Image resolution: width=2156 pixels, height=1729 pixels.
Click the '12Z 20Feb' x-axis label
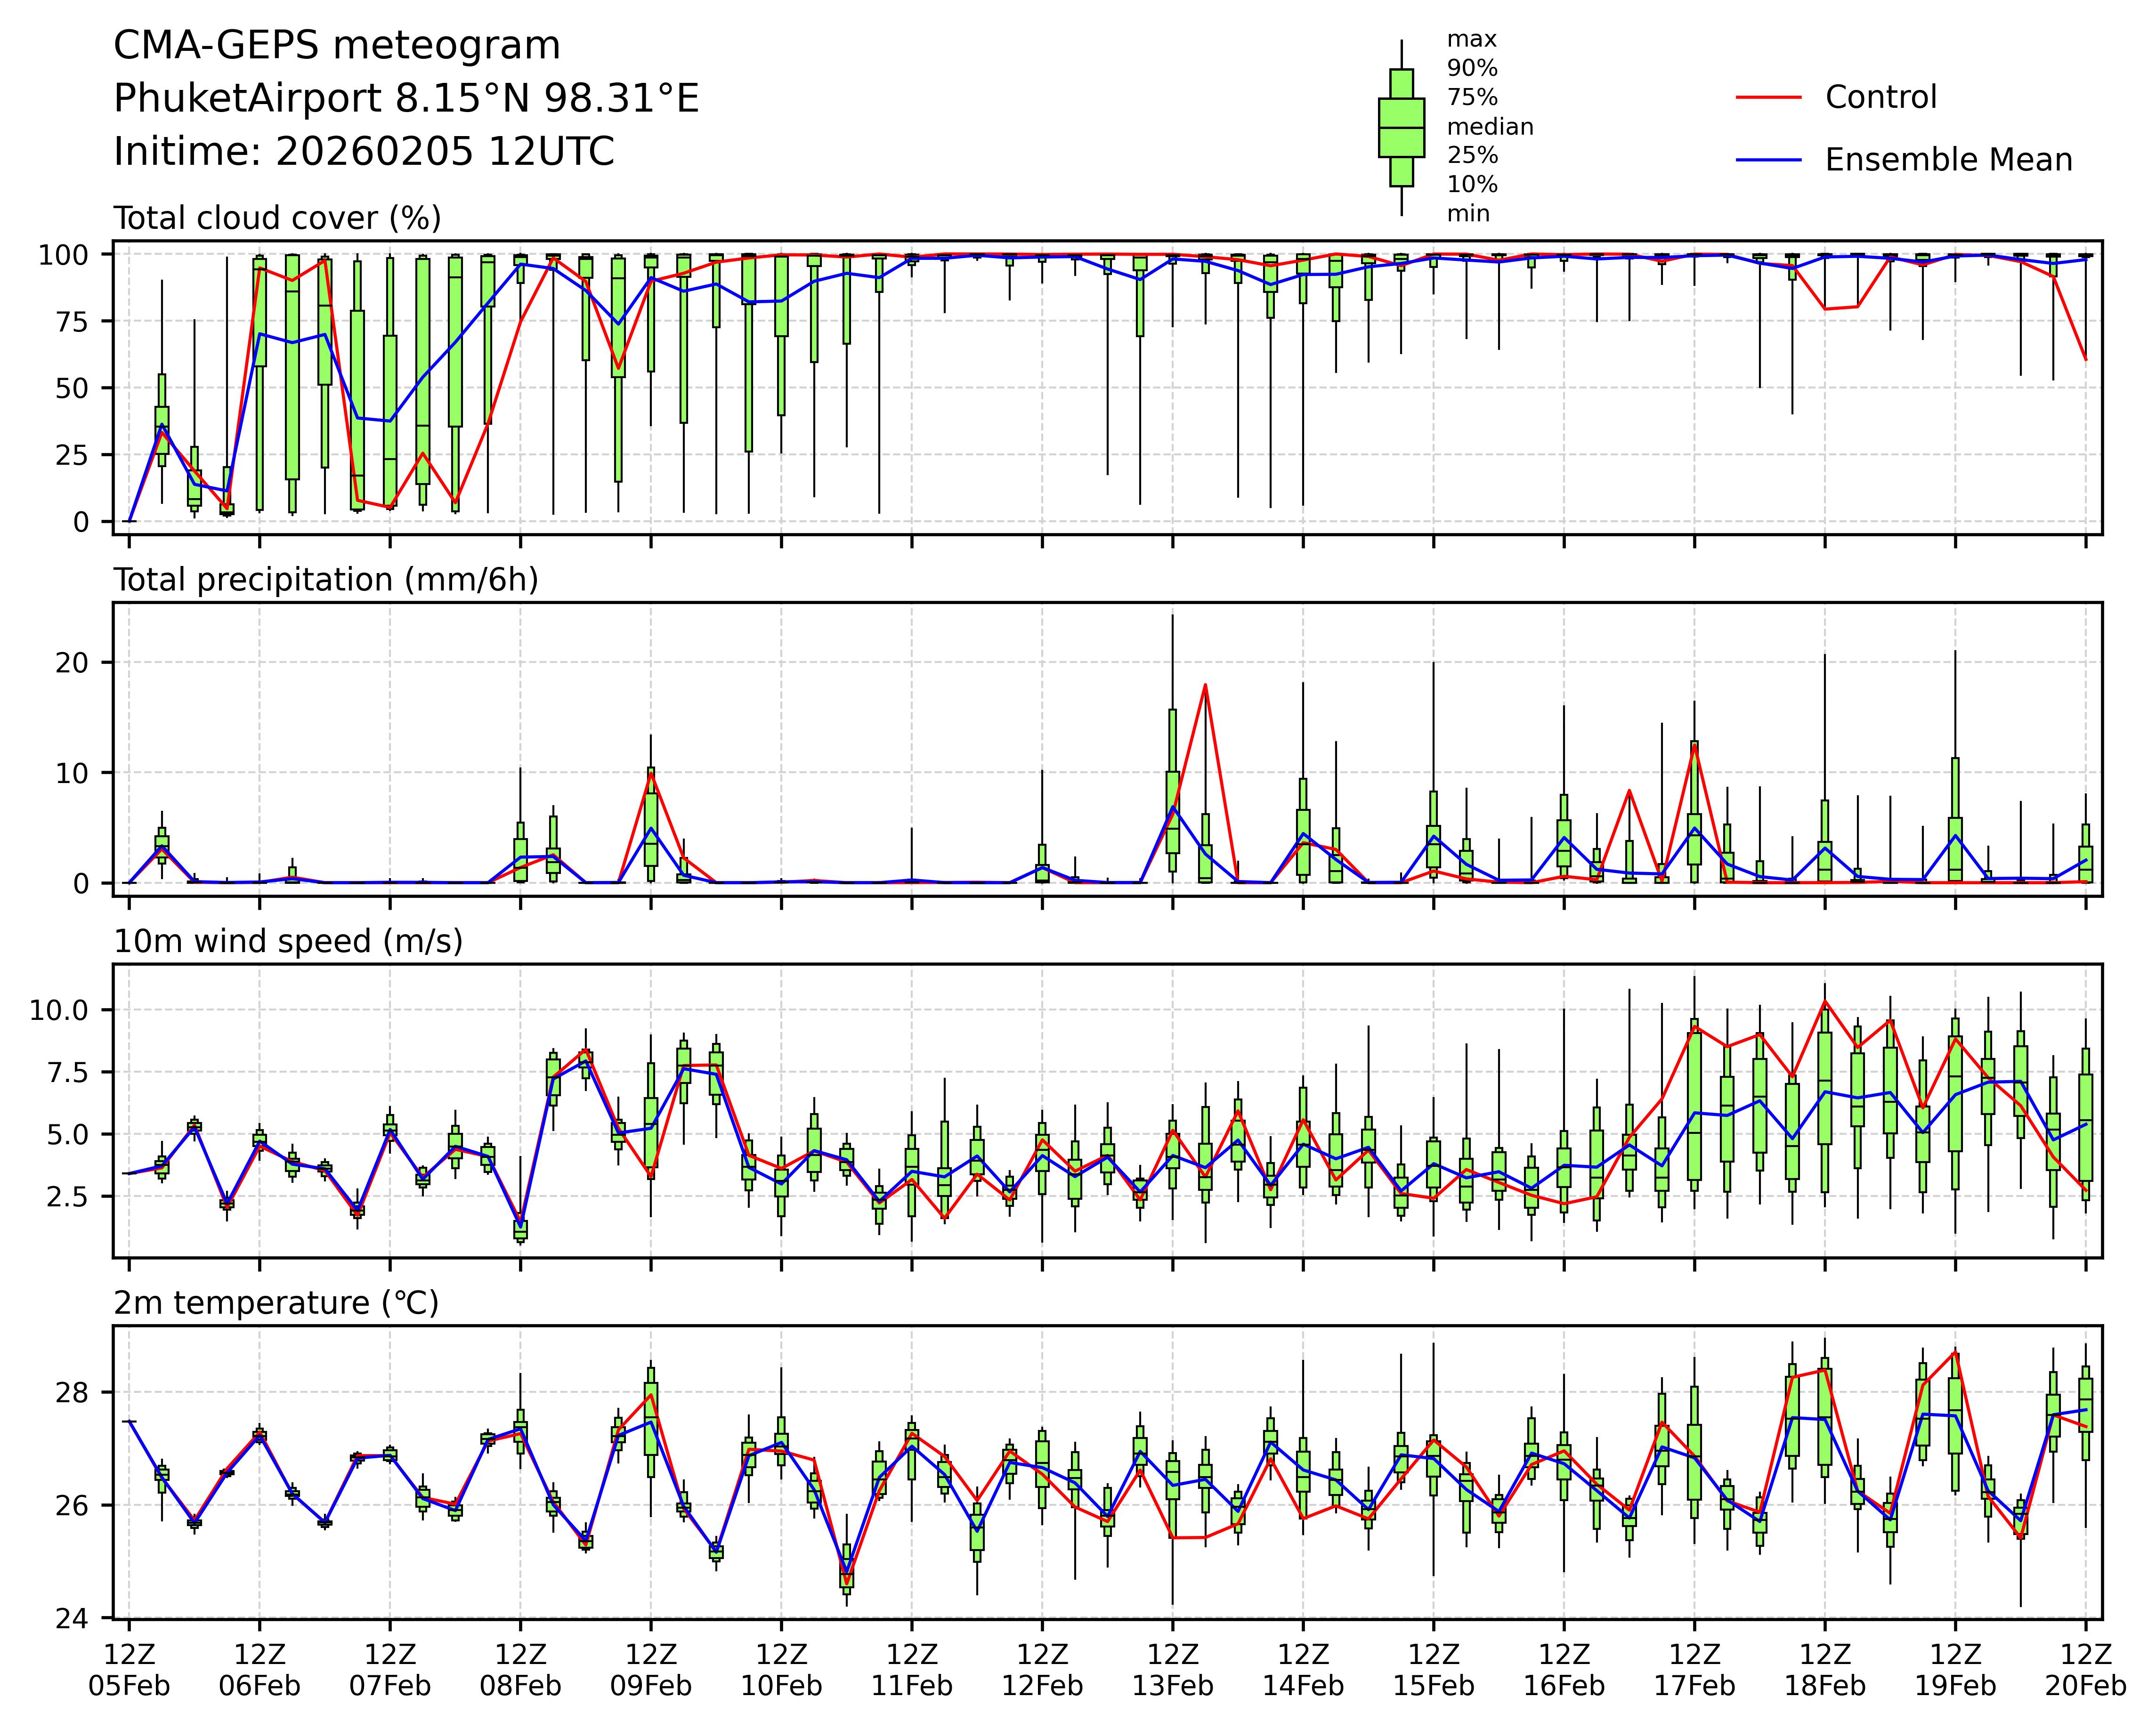point(2085,1669)
